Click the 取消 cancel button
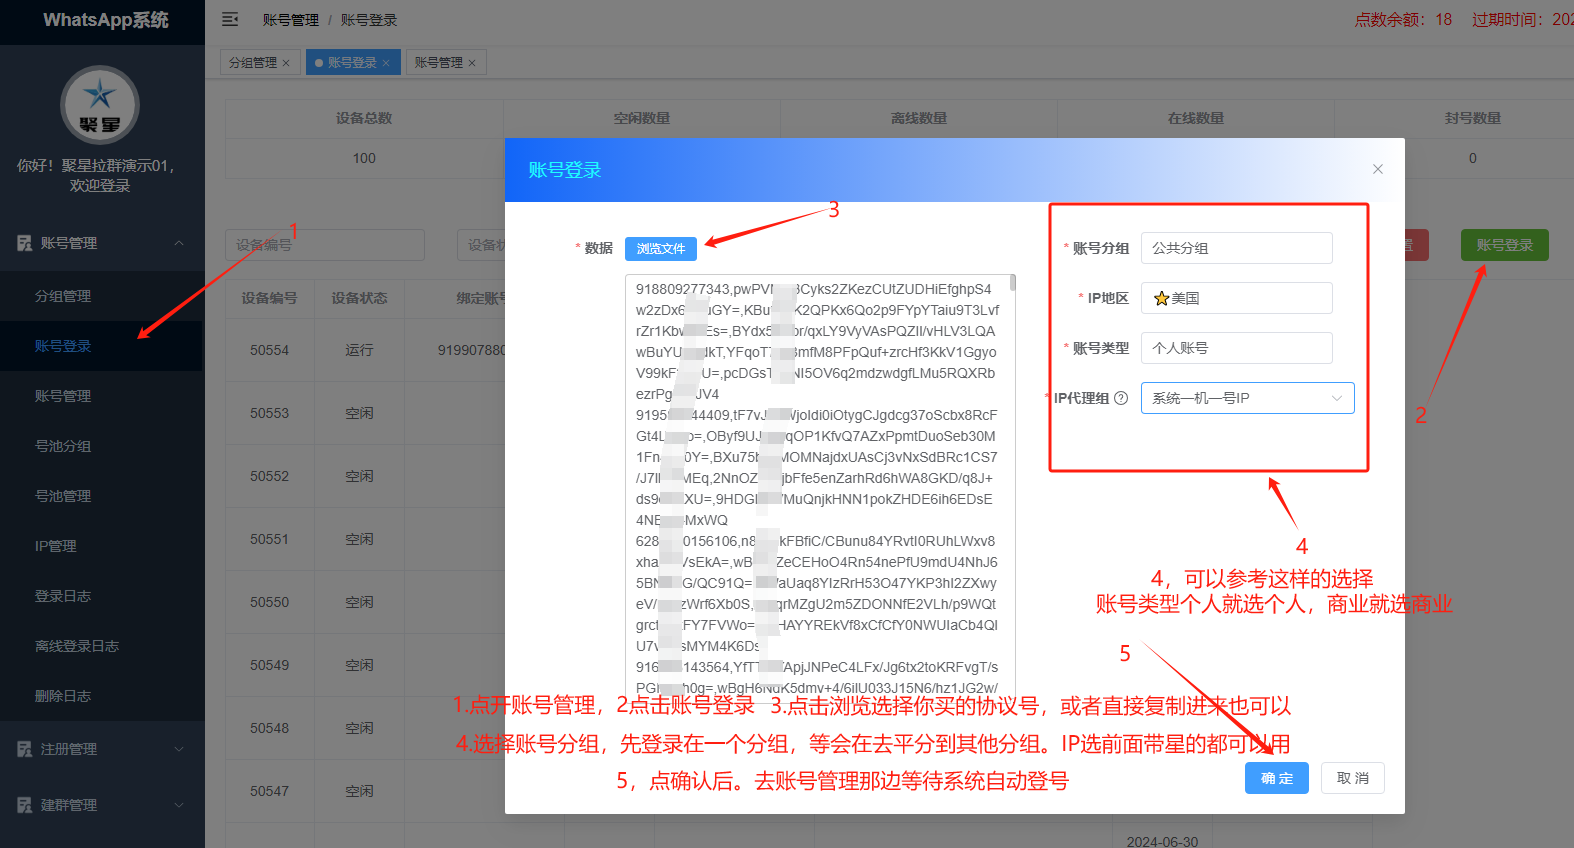The height and width of the screenshot is (848, 1574). tap(1353, 778)
